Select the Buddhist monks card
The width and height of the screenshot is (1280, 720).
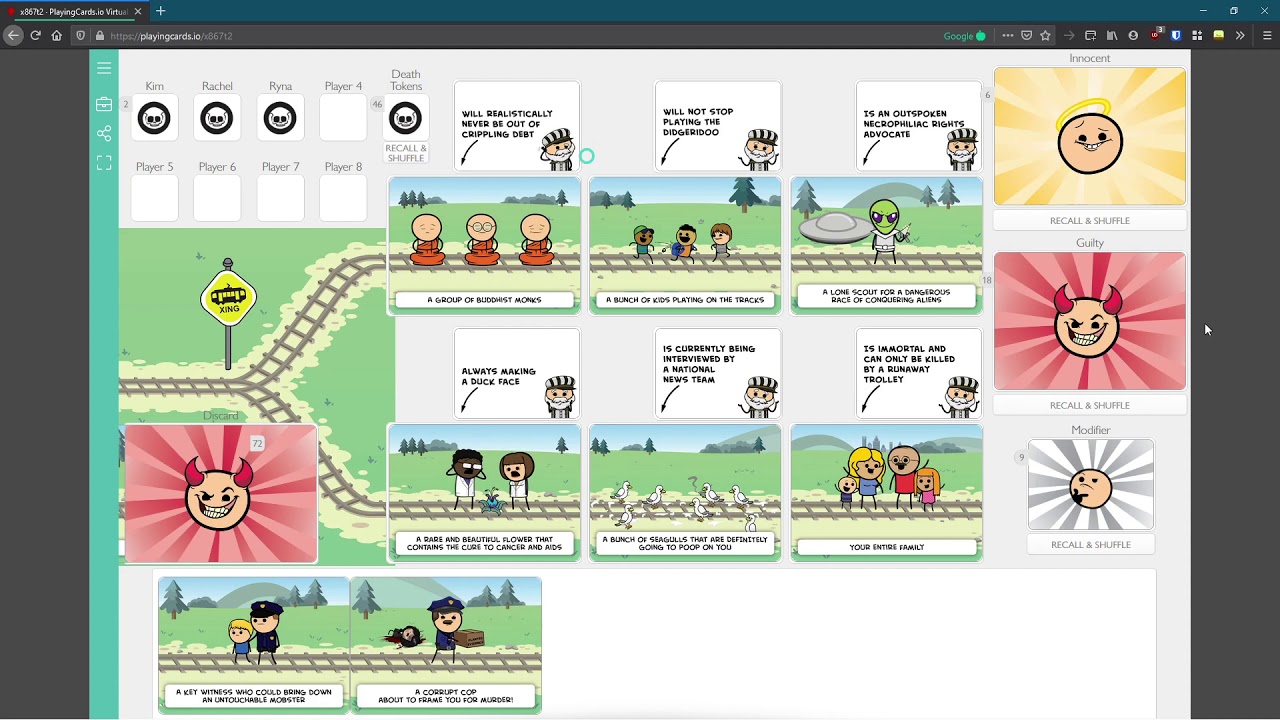484,246
